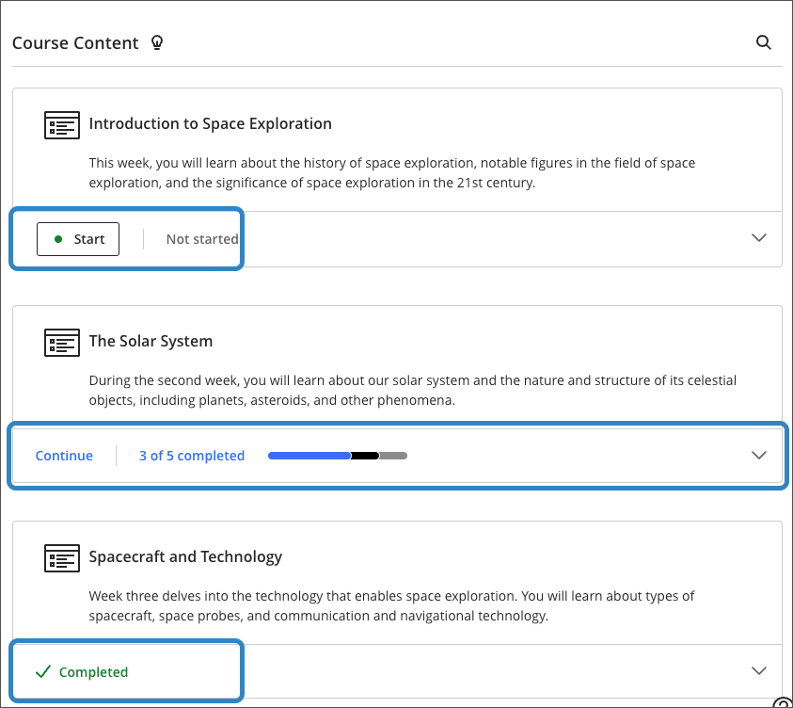Expand the Introduction to Space Exploration module chevron
The image size is (793, 708).
(x=759, y=238)
